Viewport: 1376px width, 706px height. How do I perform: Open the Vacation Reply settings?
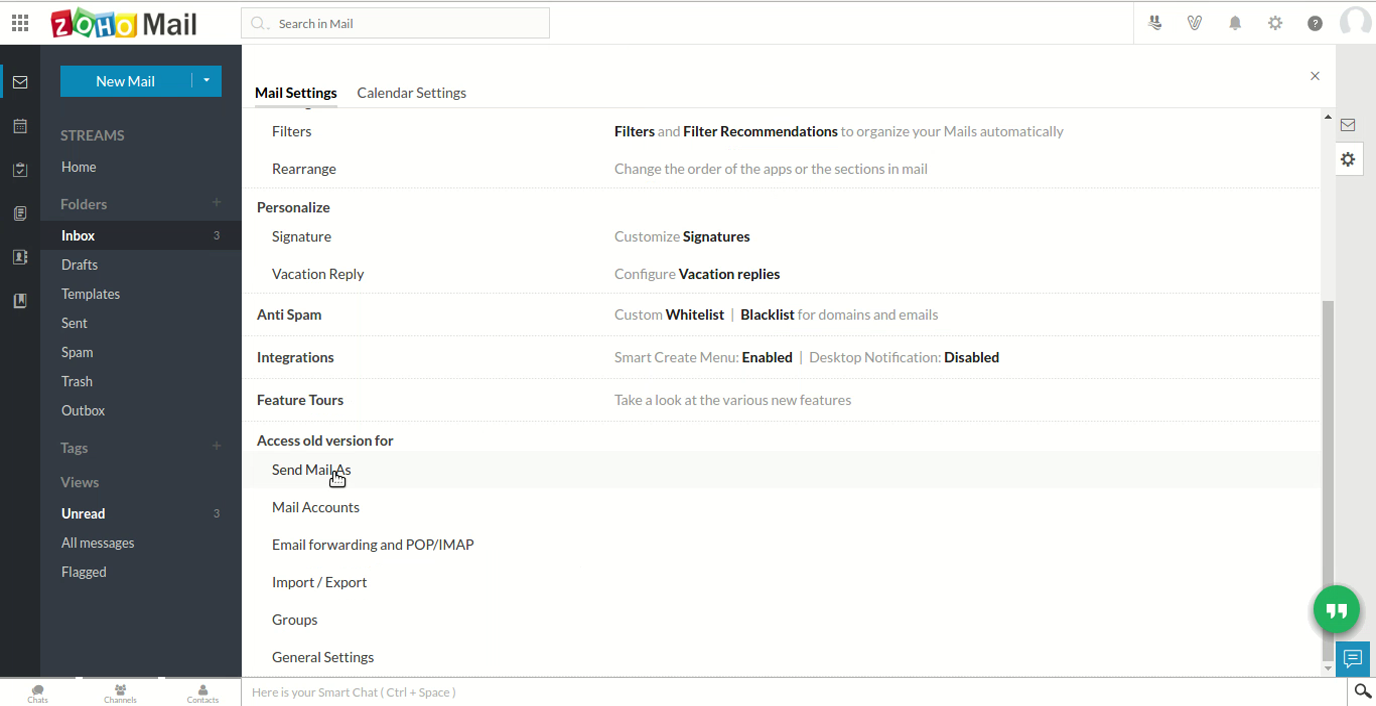tap(318, 274)
